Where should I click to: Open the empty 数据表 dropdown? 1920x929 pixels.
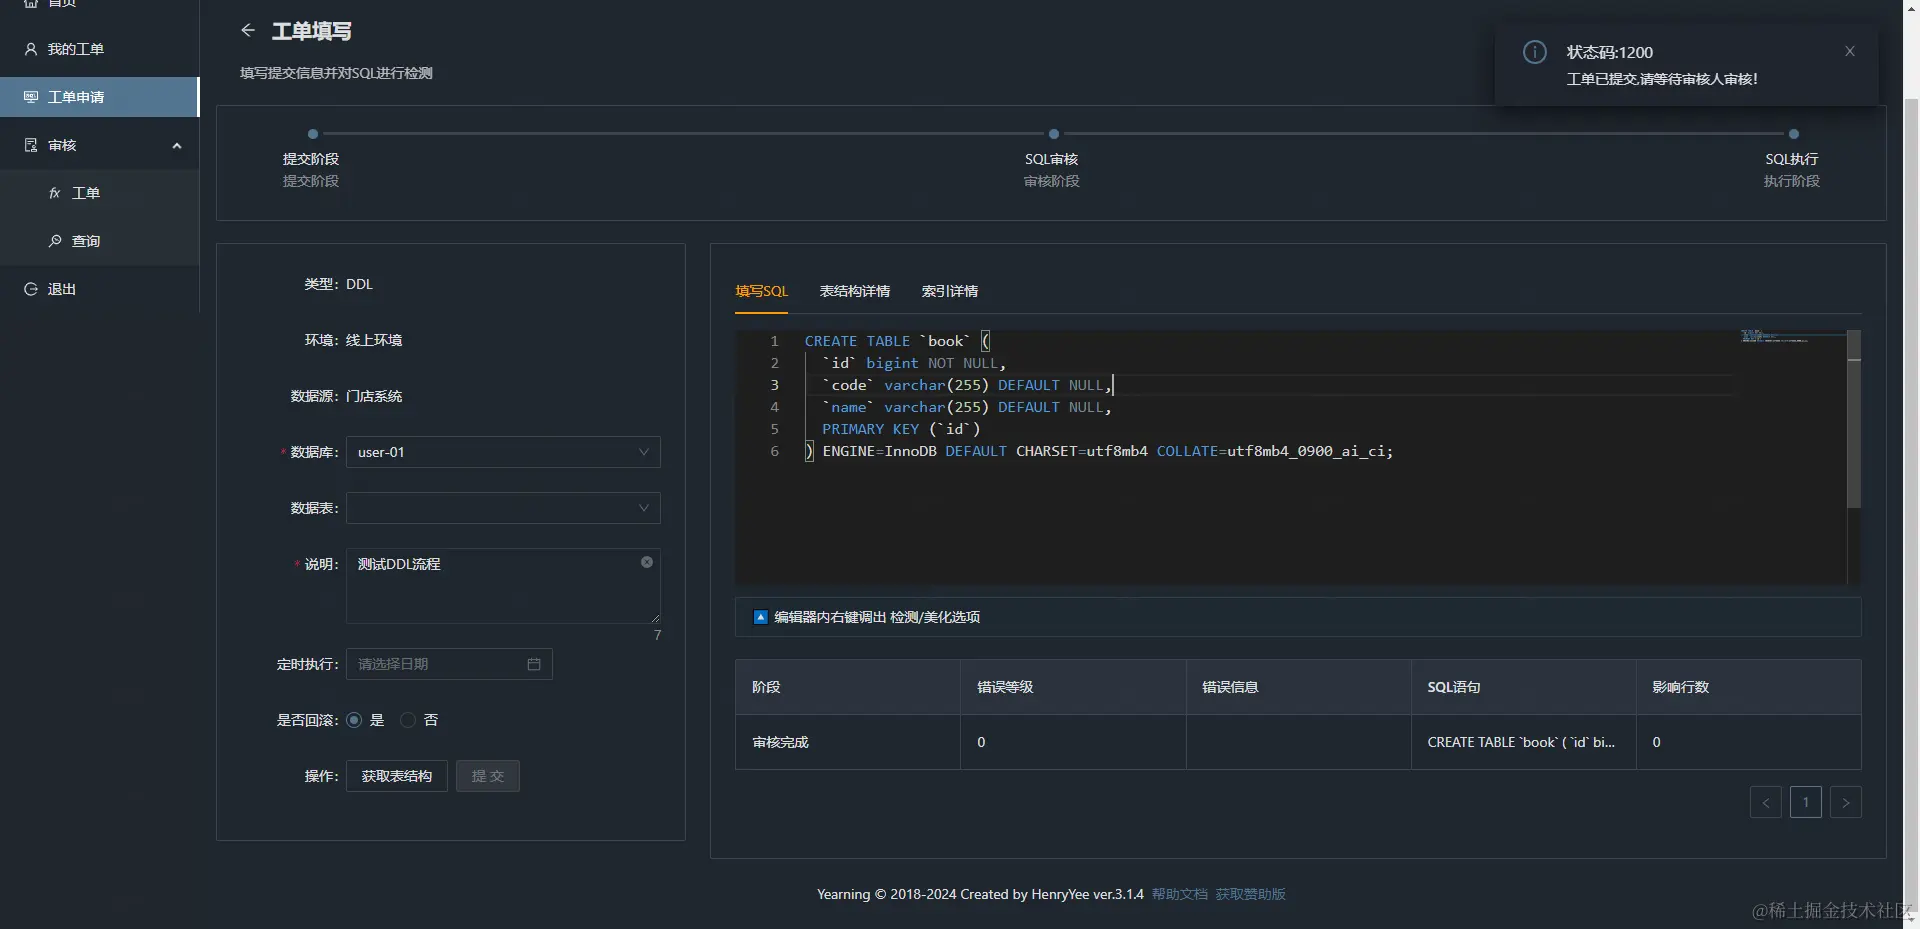click(x=503, y=508)
